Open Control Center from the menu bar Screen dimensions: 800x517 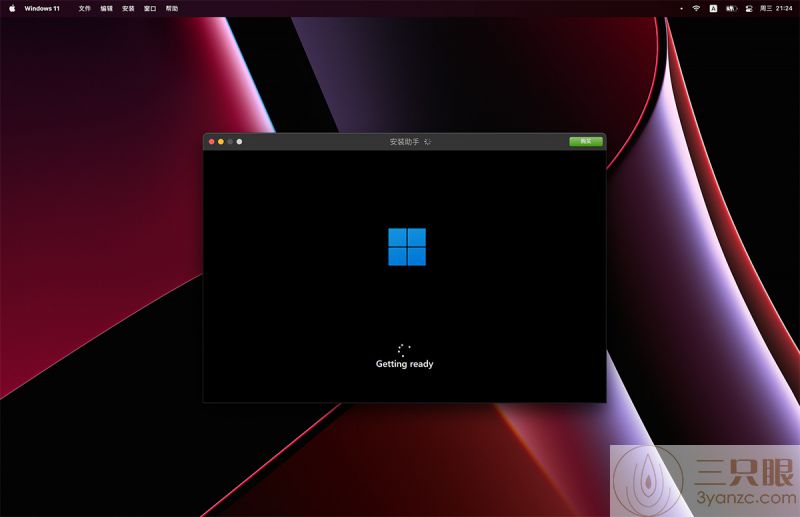[x=749, y=8]
